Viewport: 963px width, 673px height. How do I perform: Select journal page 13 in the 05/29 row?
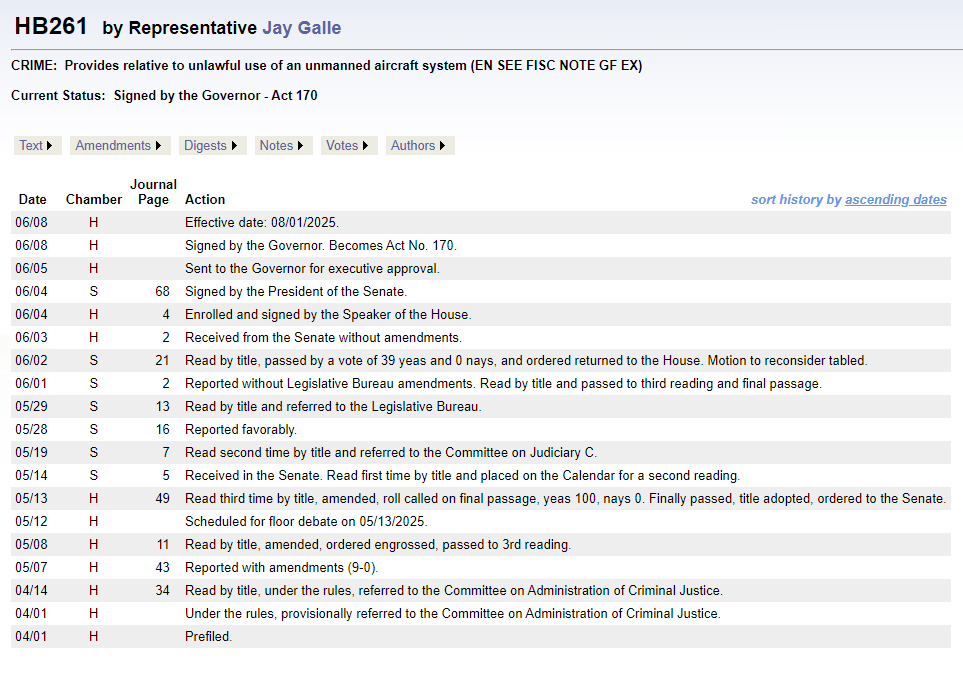click(162, 407)
